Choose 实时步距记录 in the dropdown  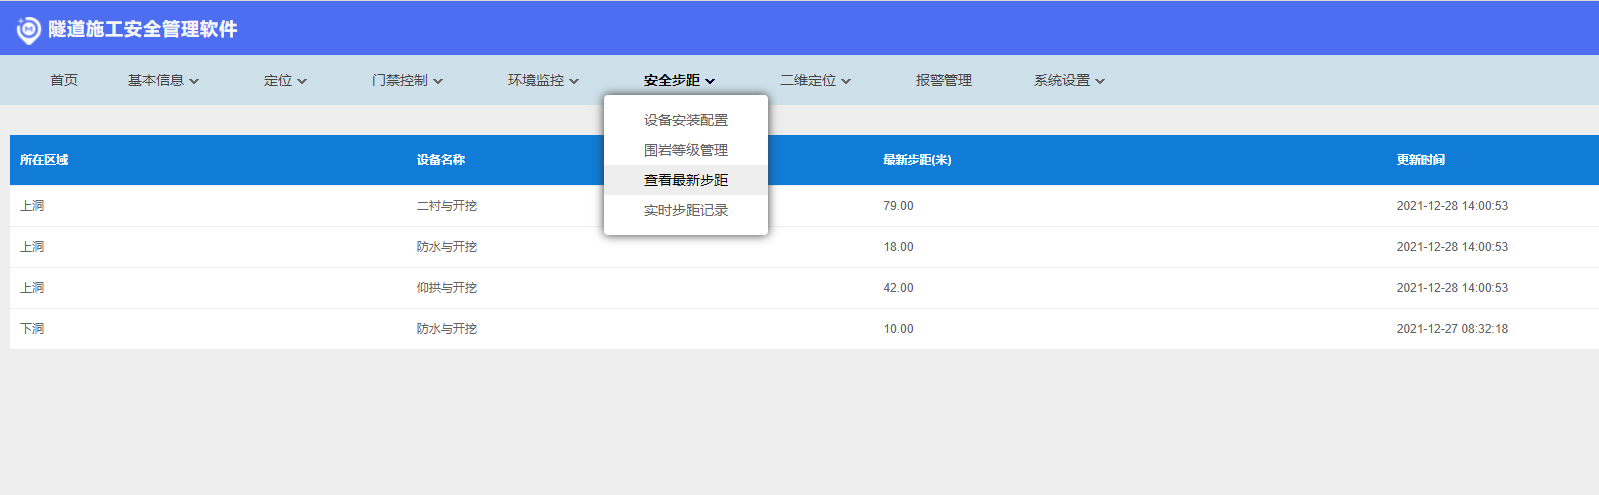coord(686,210)
